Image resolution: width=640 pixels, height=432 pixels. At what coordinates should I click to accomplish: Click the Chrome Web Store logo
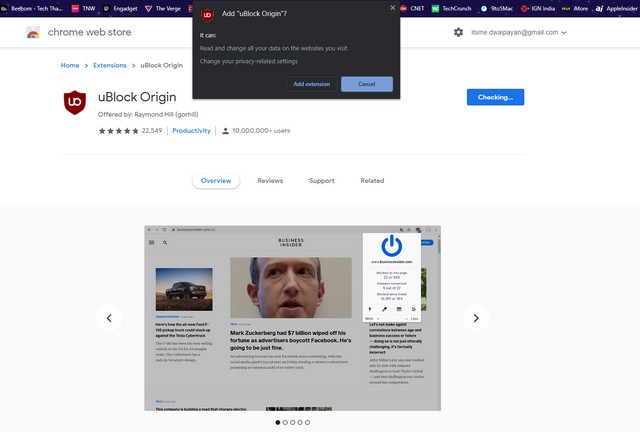tap(33, 32)
